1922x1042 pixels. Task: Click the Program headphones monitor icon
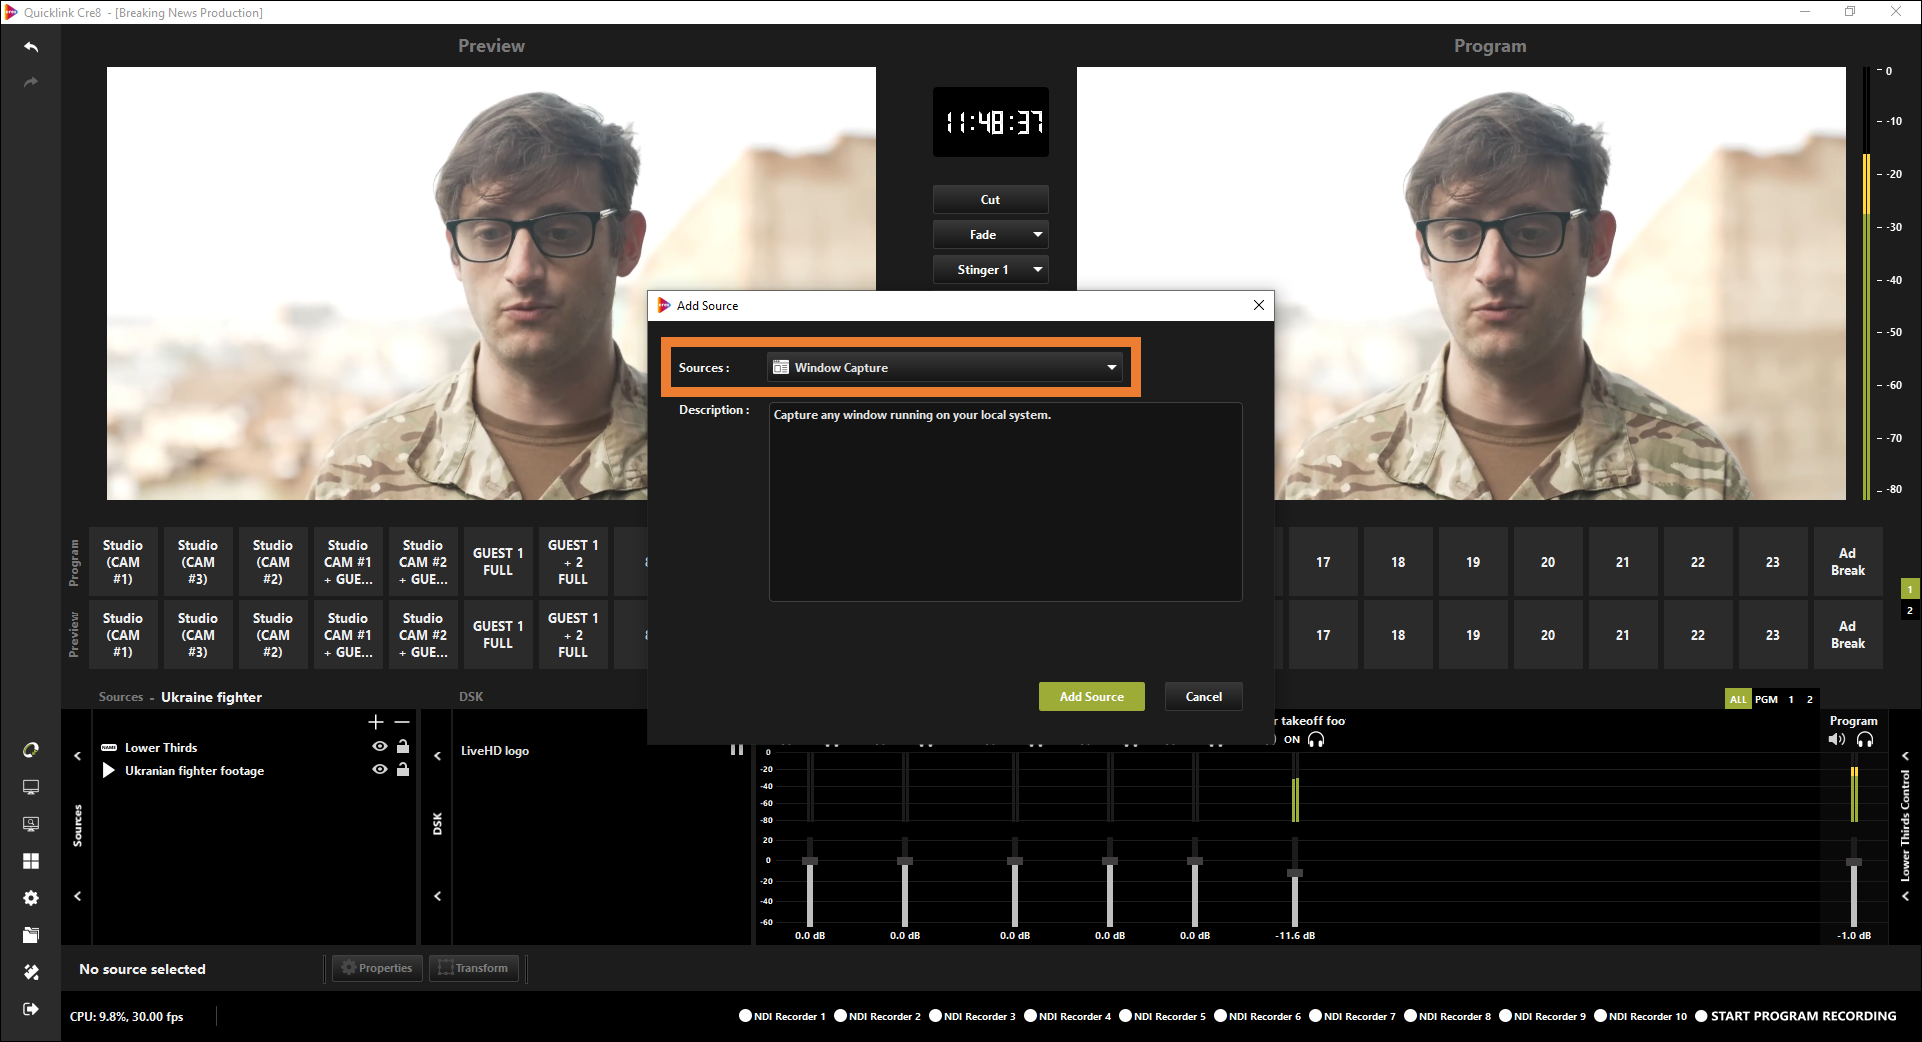tap(1865, 740)
